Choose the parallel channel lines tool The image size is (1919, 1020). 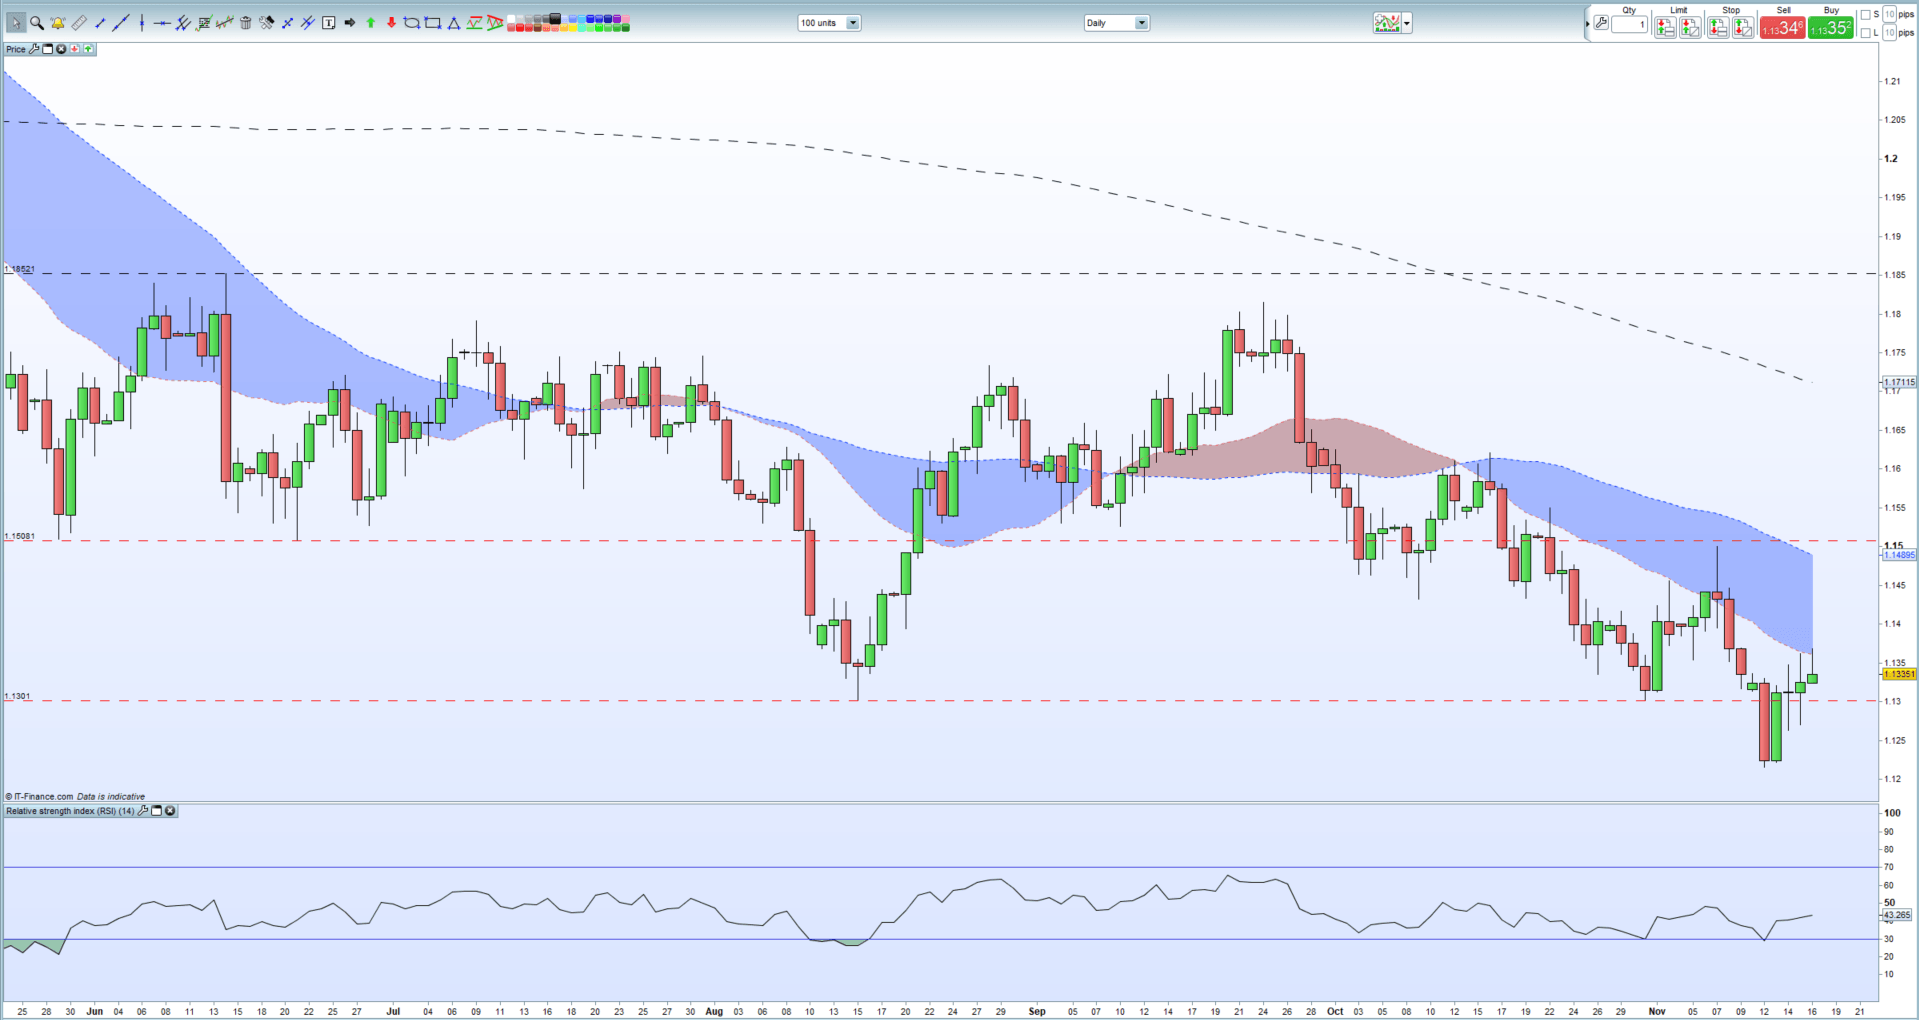point(183,23)
